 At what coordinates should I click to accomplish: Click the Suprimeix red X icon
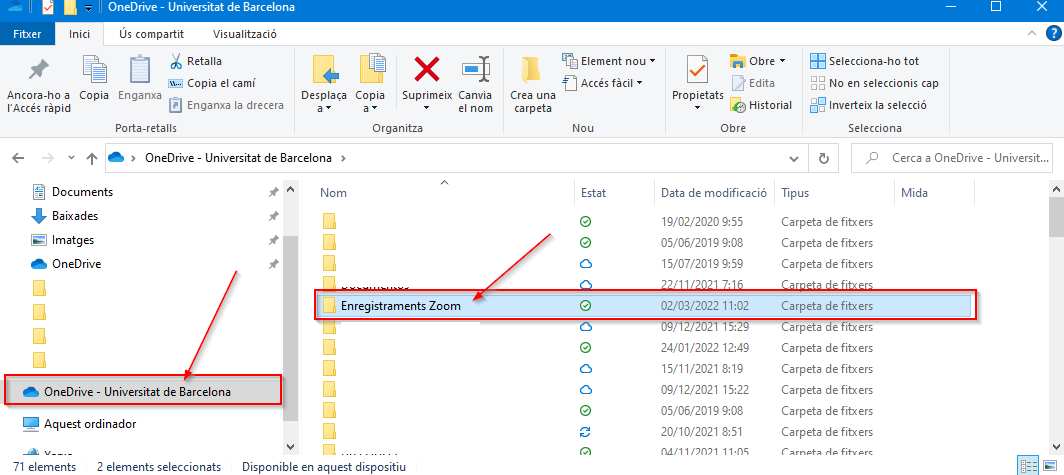point(427,70)
